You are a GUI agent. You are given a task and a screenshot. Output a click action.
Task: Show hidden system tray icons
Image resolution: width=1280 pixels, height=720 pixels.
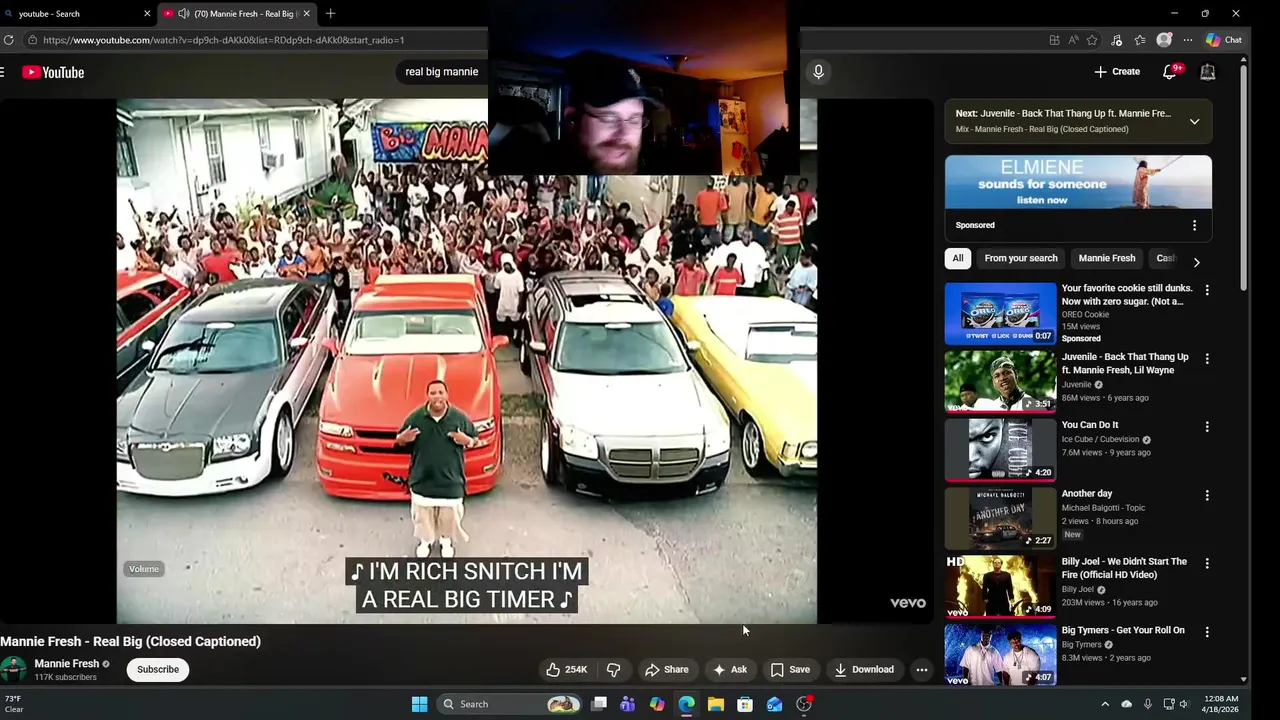tap(1105, 704)
